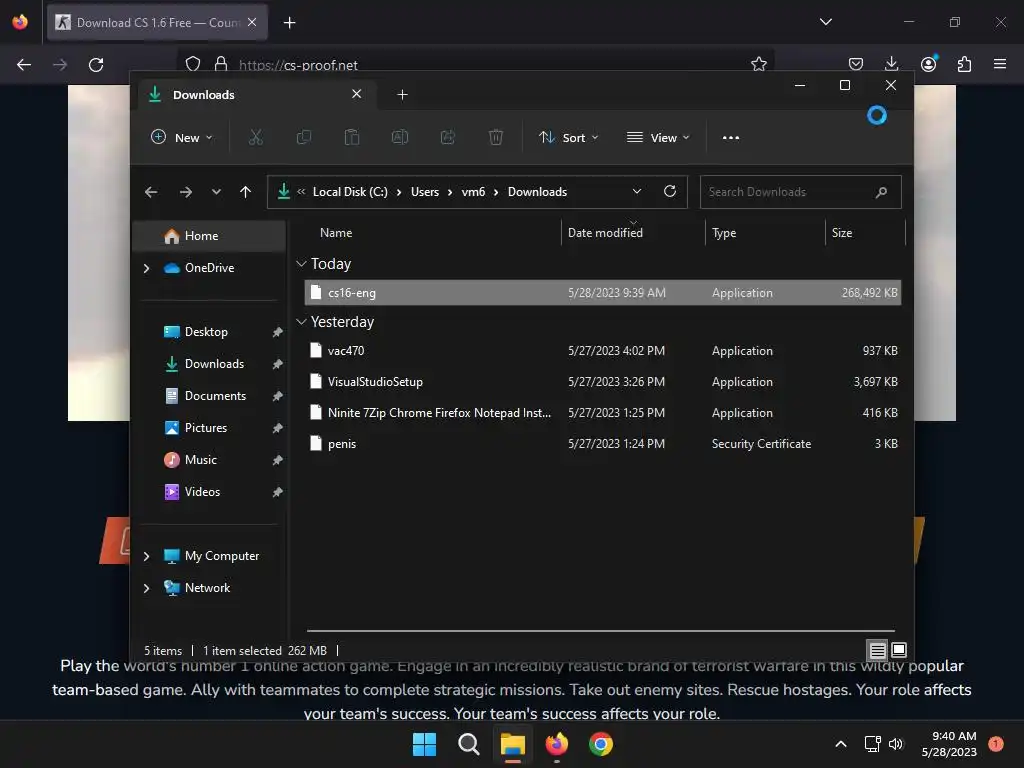Open the View layout dropdown
Image resolution: width=1024 pixels, height=768 pixels.
[658, 138]
